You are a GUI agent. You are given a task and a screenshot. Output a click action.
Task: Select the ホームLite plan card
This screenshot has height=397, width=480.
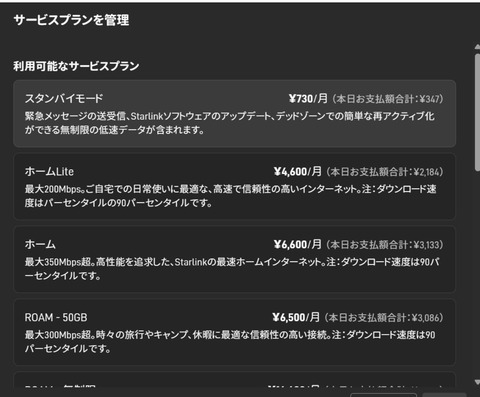[234, 186]
